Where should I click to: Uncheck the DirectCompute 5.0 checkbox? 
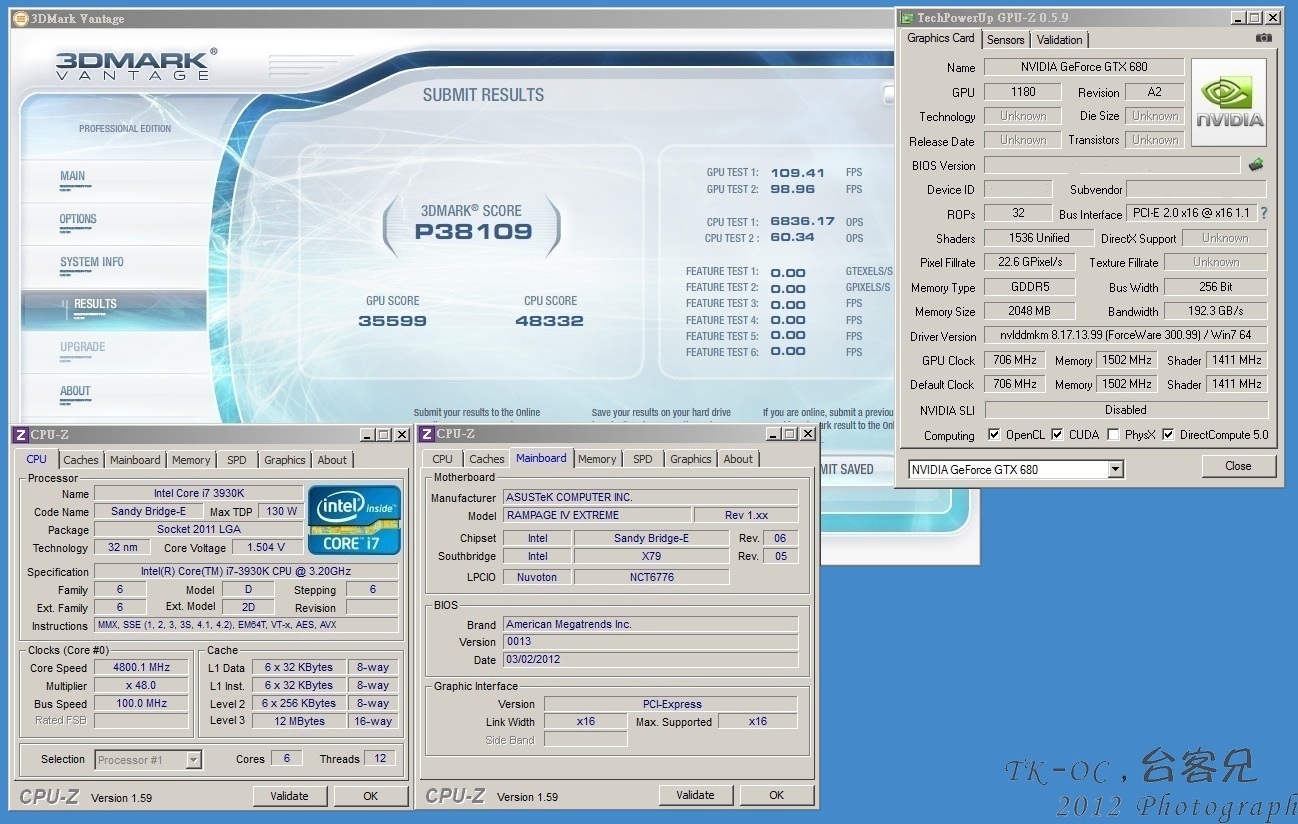click(1168, 435)
